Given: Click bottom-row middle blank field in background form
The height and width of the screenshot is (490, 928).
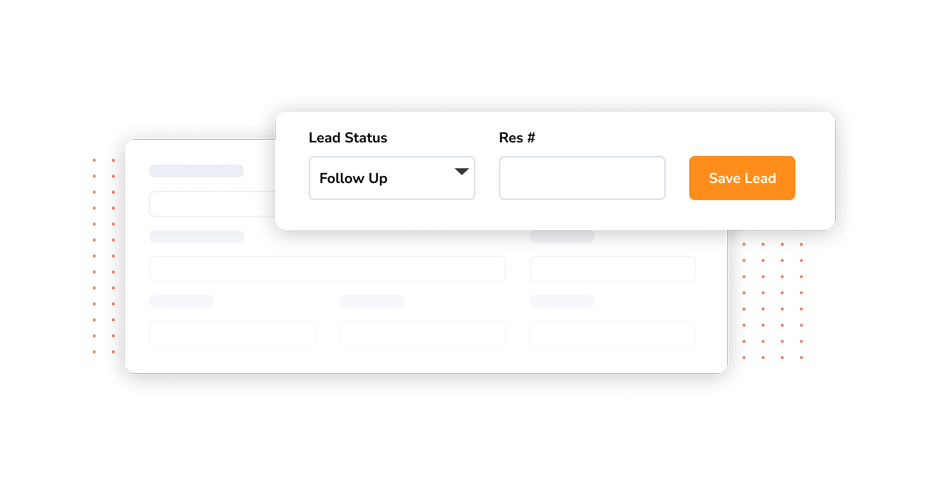Looking at the screenshot, I should tap(423, 334).
